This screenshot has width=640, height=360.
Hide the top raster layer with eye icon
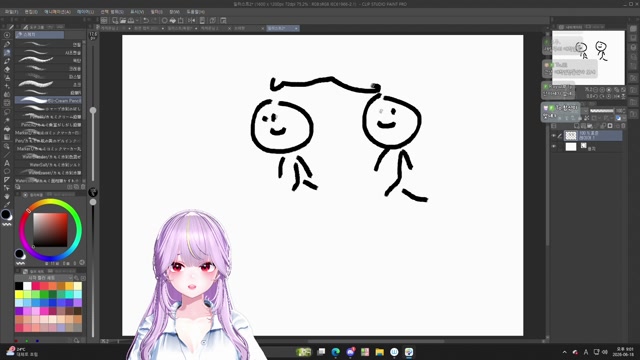(554, 136)
